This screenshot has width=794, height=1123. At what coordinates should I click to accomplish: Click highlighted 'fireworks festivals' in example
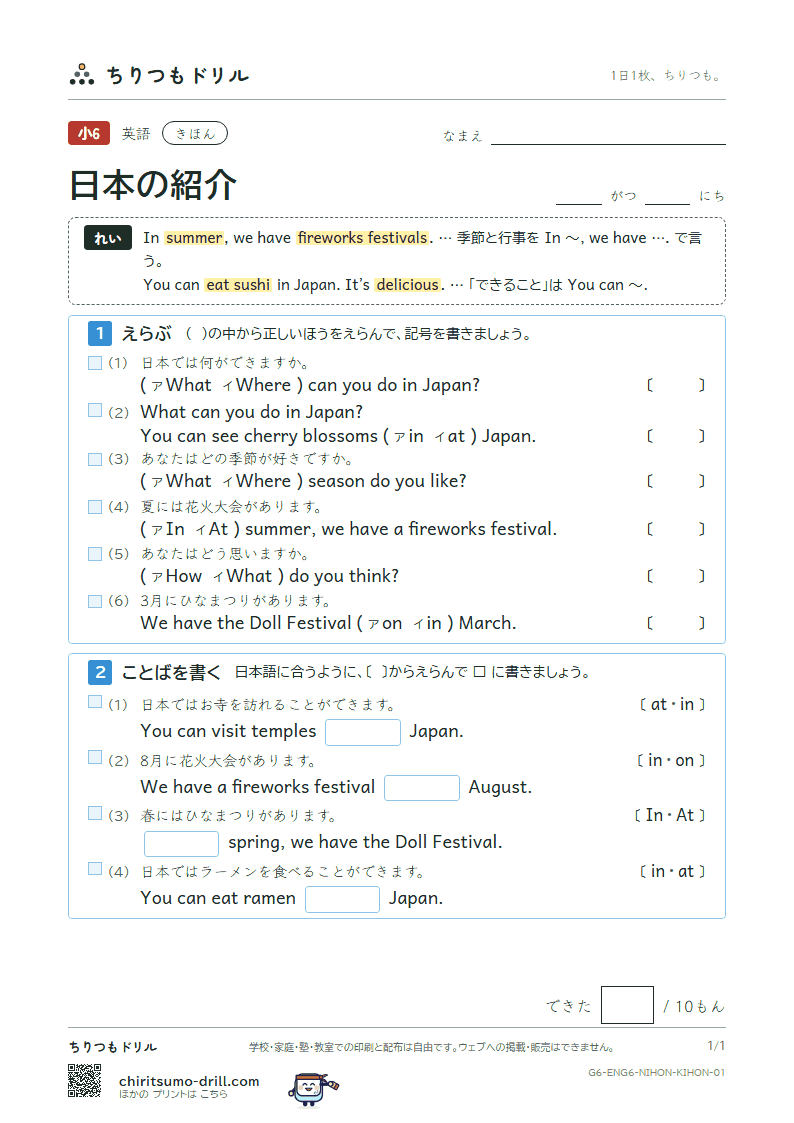(363, 238)
